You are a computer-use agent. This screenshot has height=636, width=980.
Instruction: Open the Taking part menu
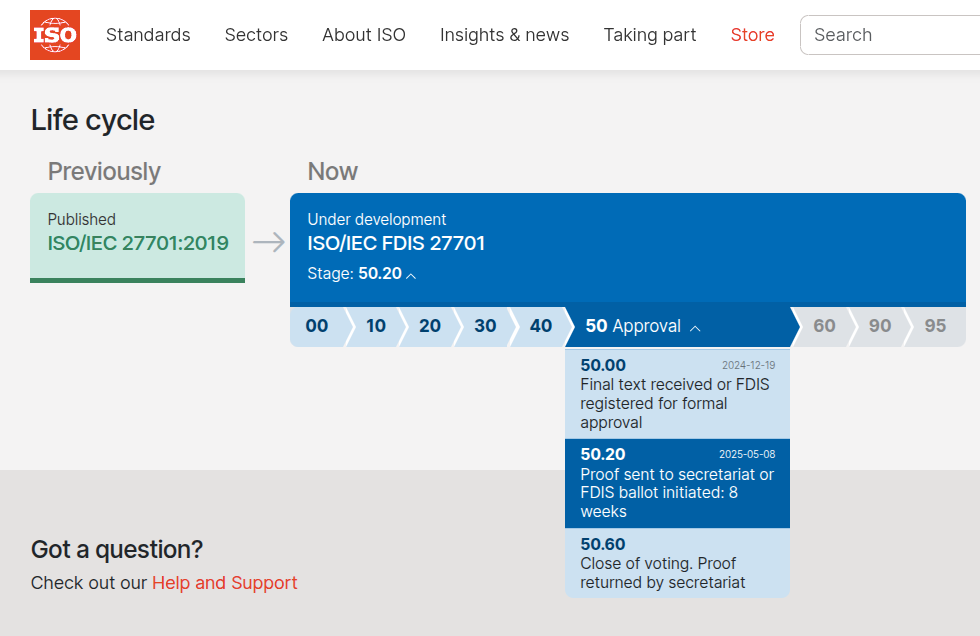pyautogui.click(x=650, y=35)
